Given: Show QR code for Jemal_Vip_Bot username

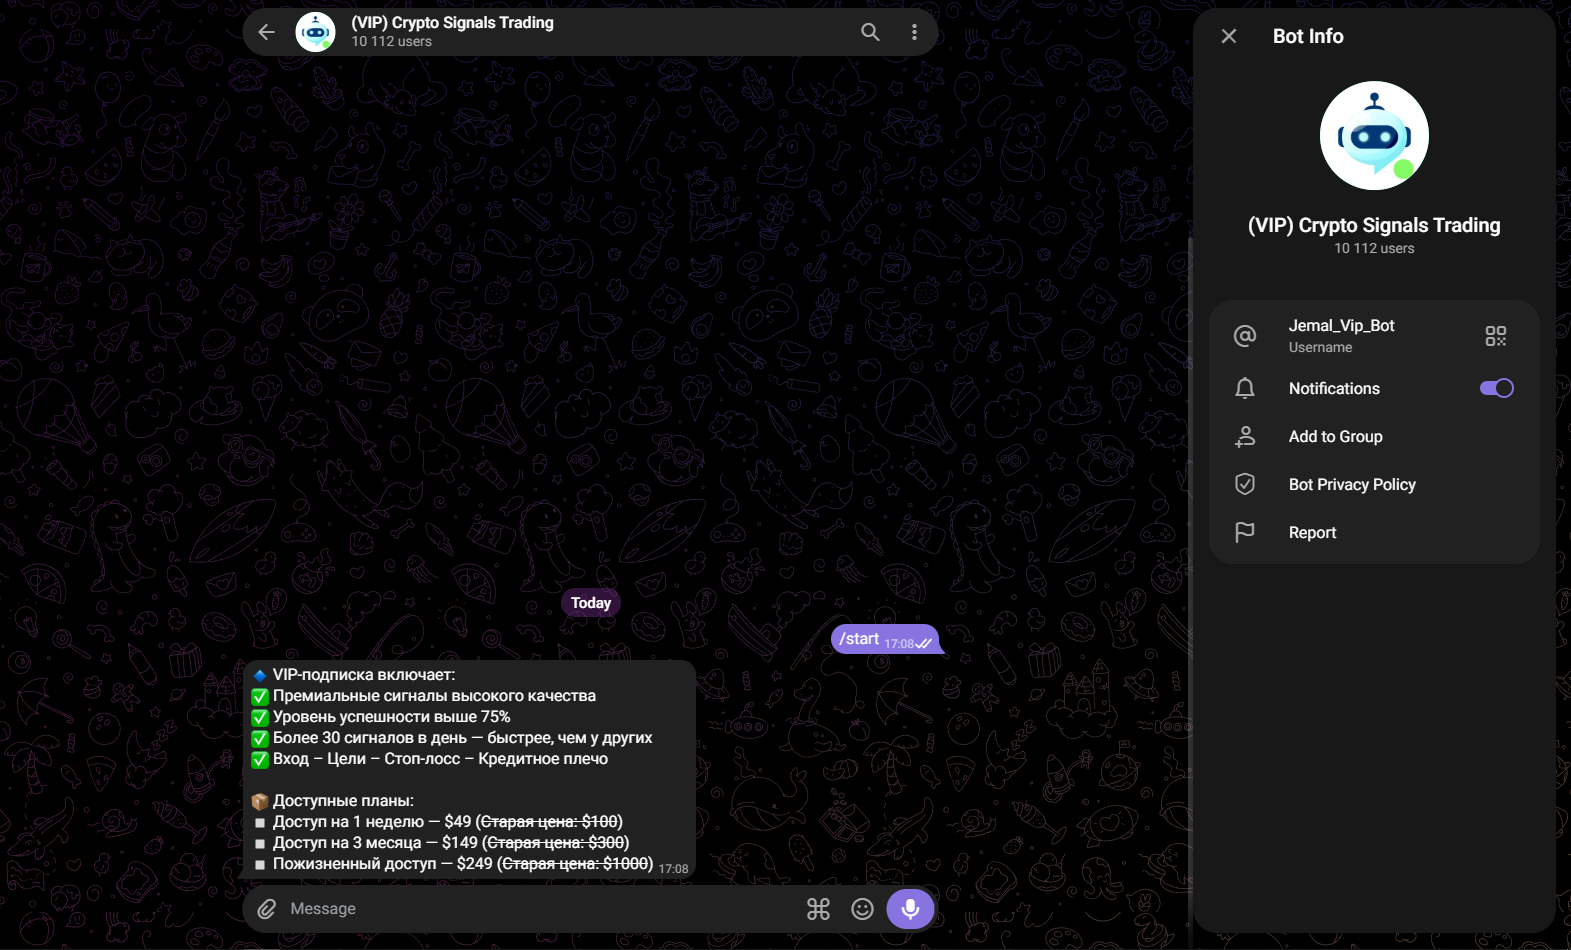Looking at the screenshot, I should point(1495,336).
